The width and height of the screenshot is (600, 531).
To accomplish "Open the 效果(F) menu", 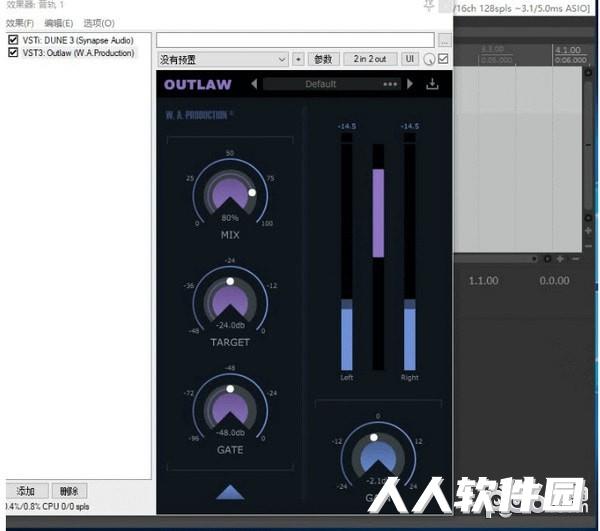I will click(x=20, y=23).
